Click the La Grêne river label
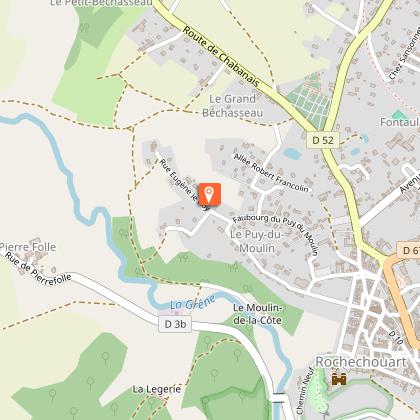Screen dimensions: 420x420 click(x=193, y=302)
